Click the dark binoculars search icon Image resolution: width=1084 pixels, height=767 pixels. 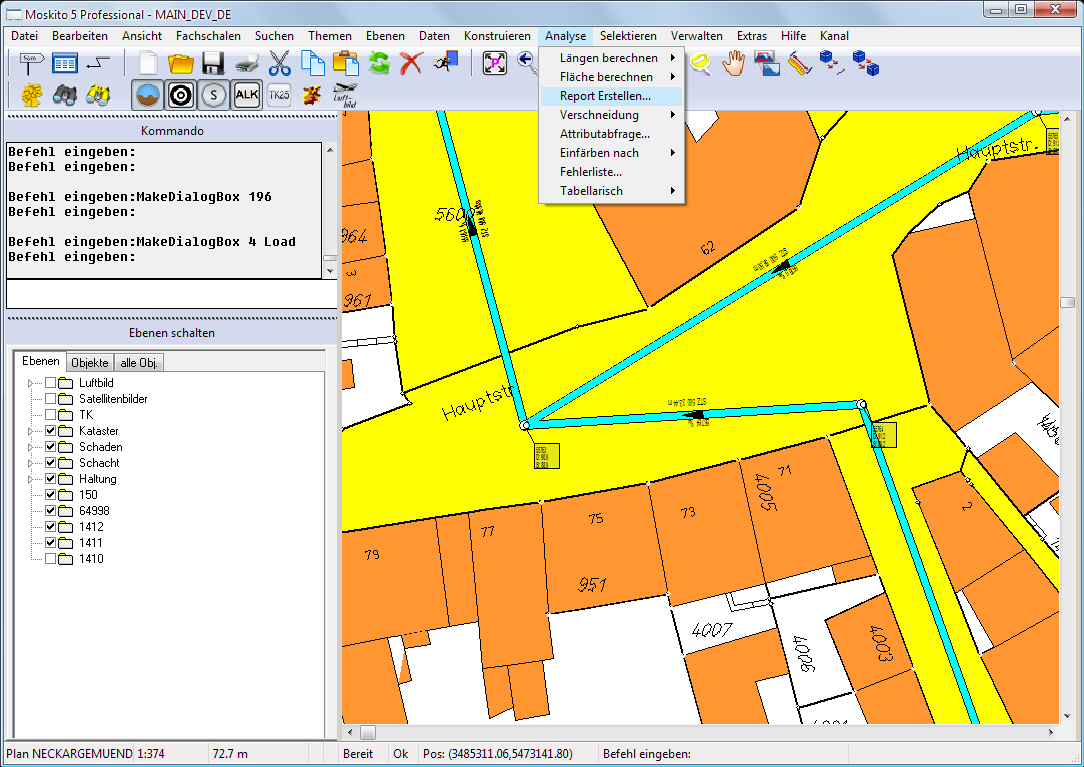click(65, 95)
